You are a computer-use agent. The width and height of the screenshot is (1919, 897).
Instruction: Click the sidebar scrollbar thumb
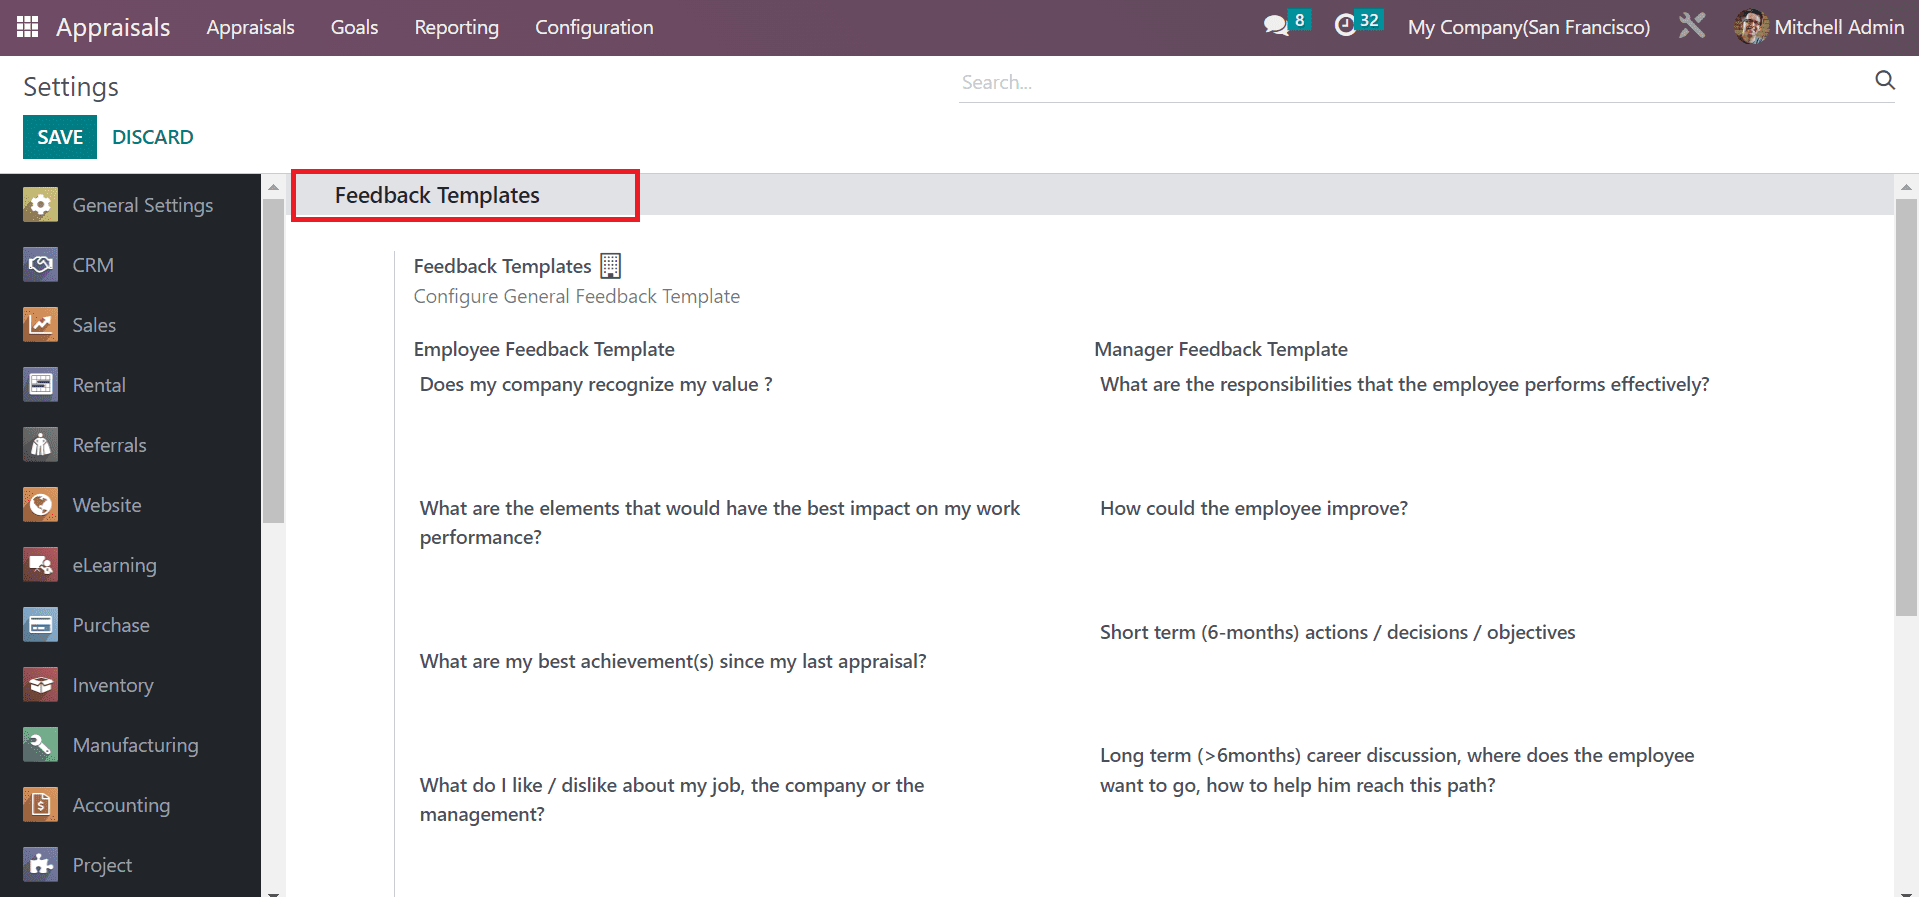point(273,360)
